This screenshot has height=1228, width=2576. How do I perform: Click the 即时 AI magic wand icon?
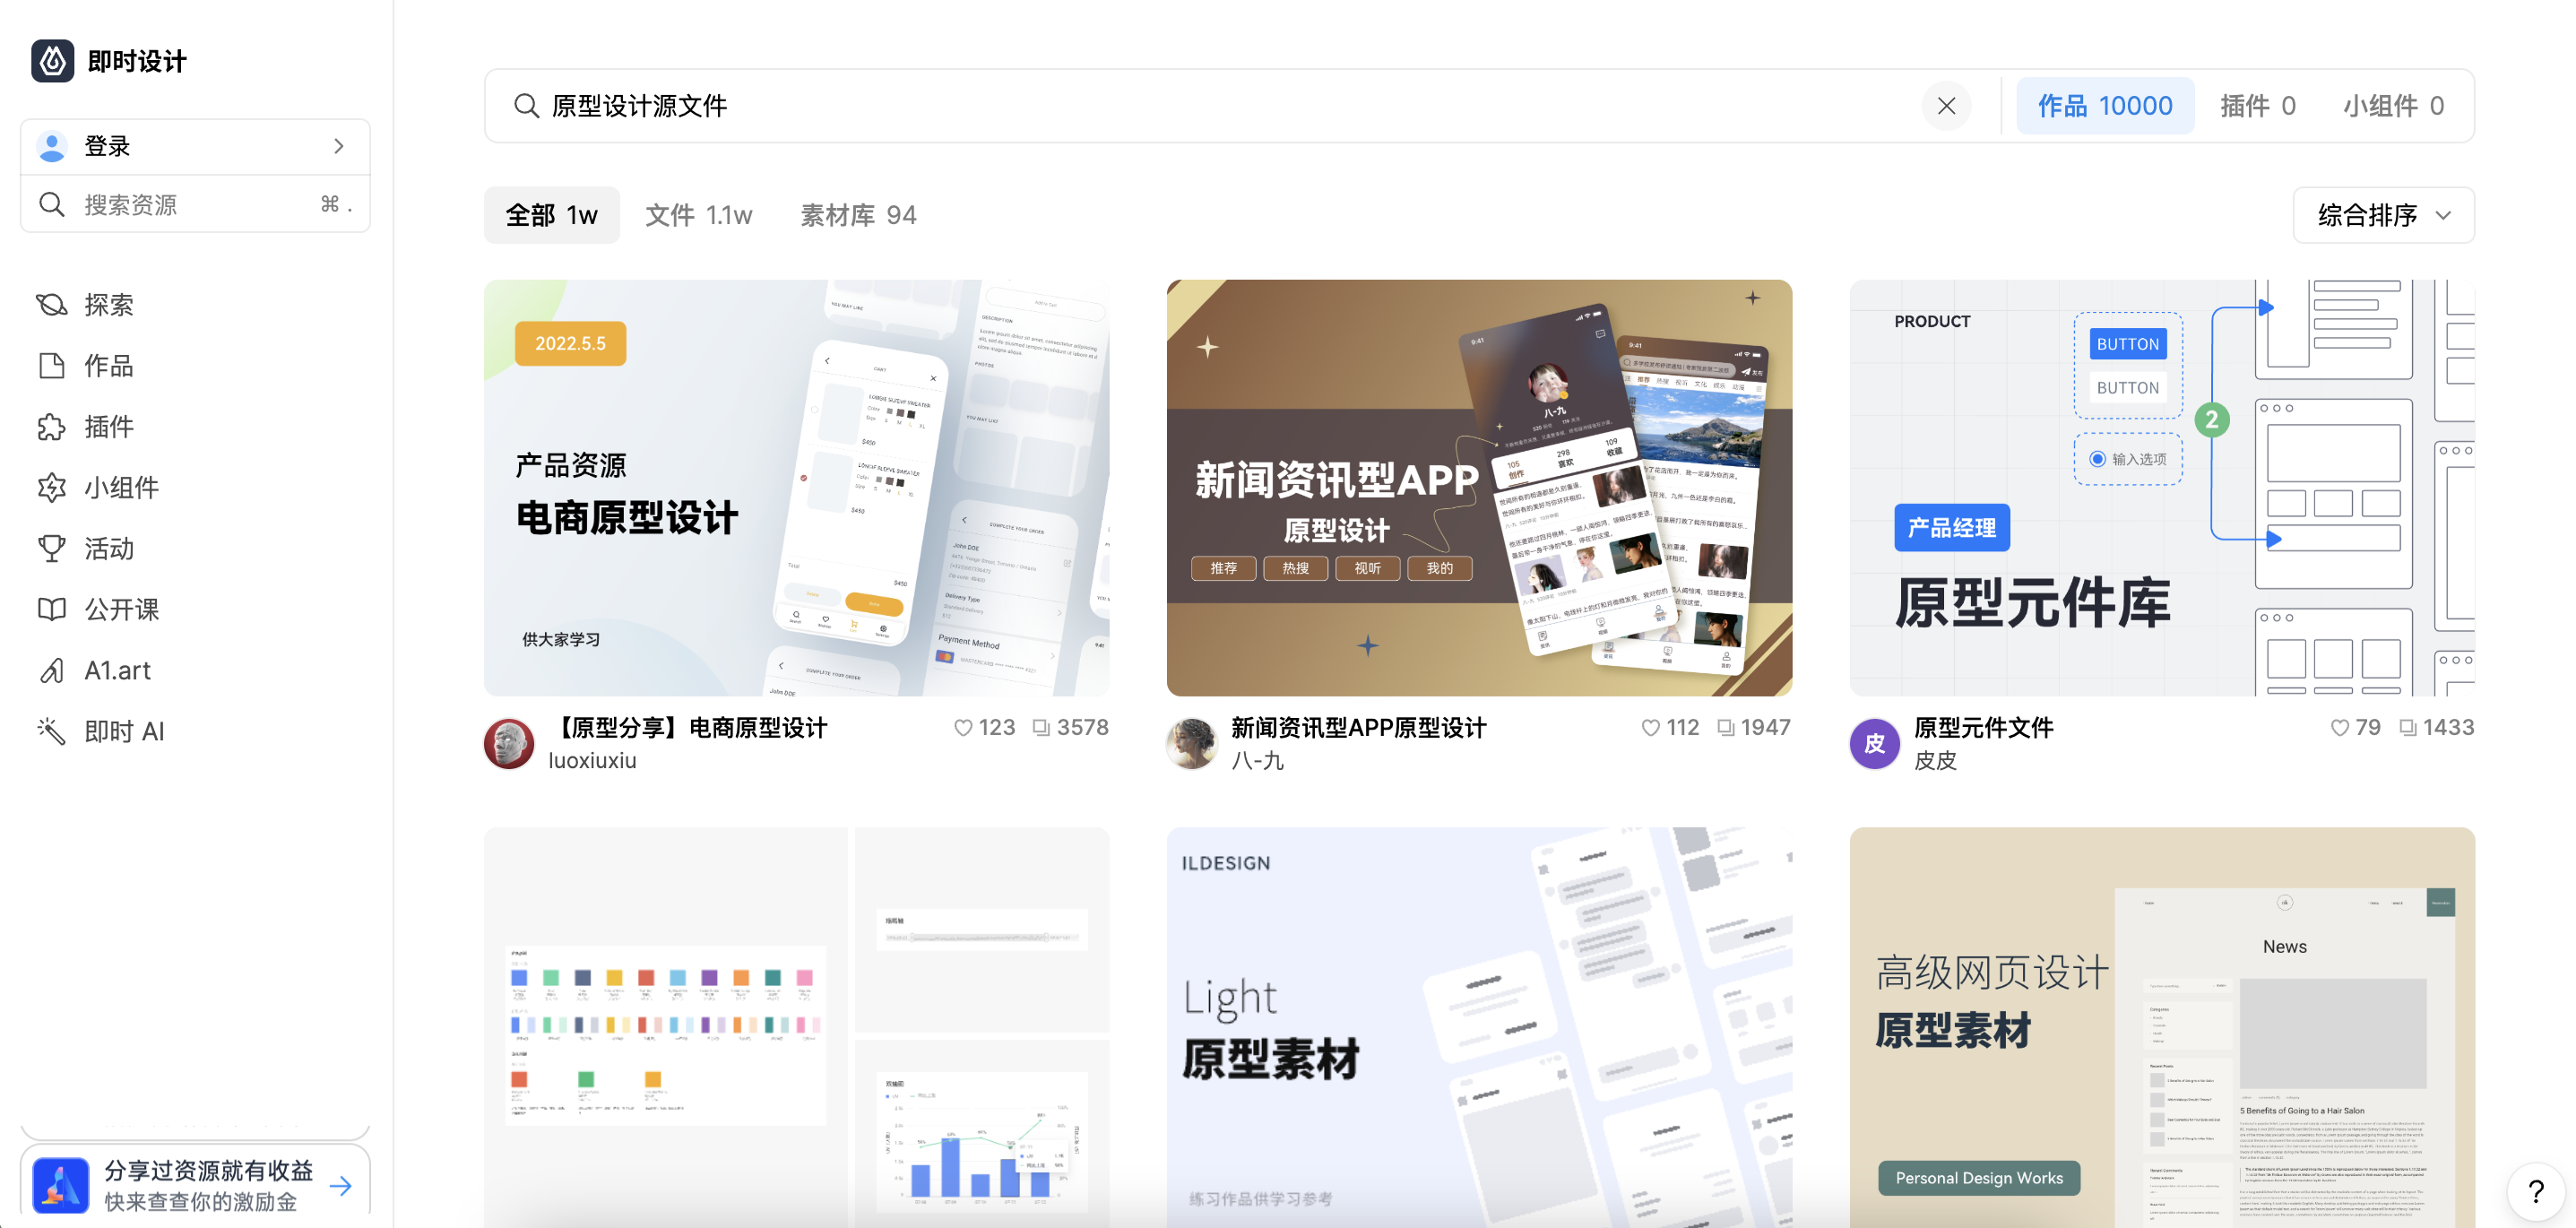52,731
